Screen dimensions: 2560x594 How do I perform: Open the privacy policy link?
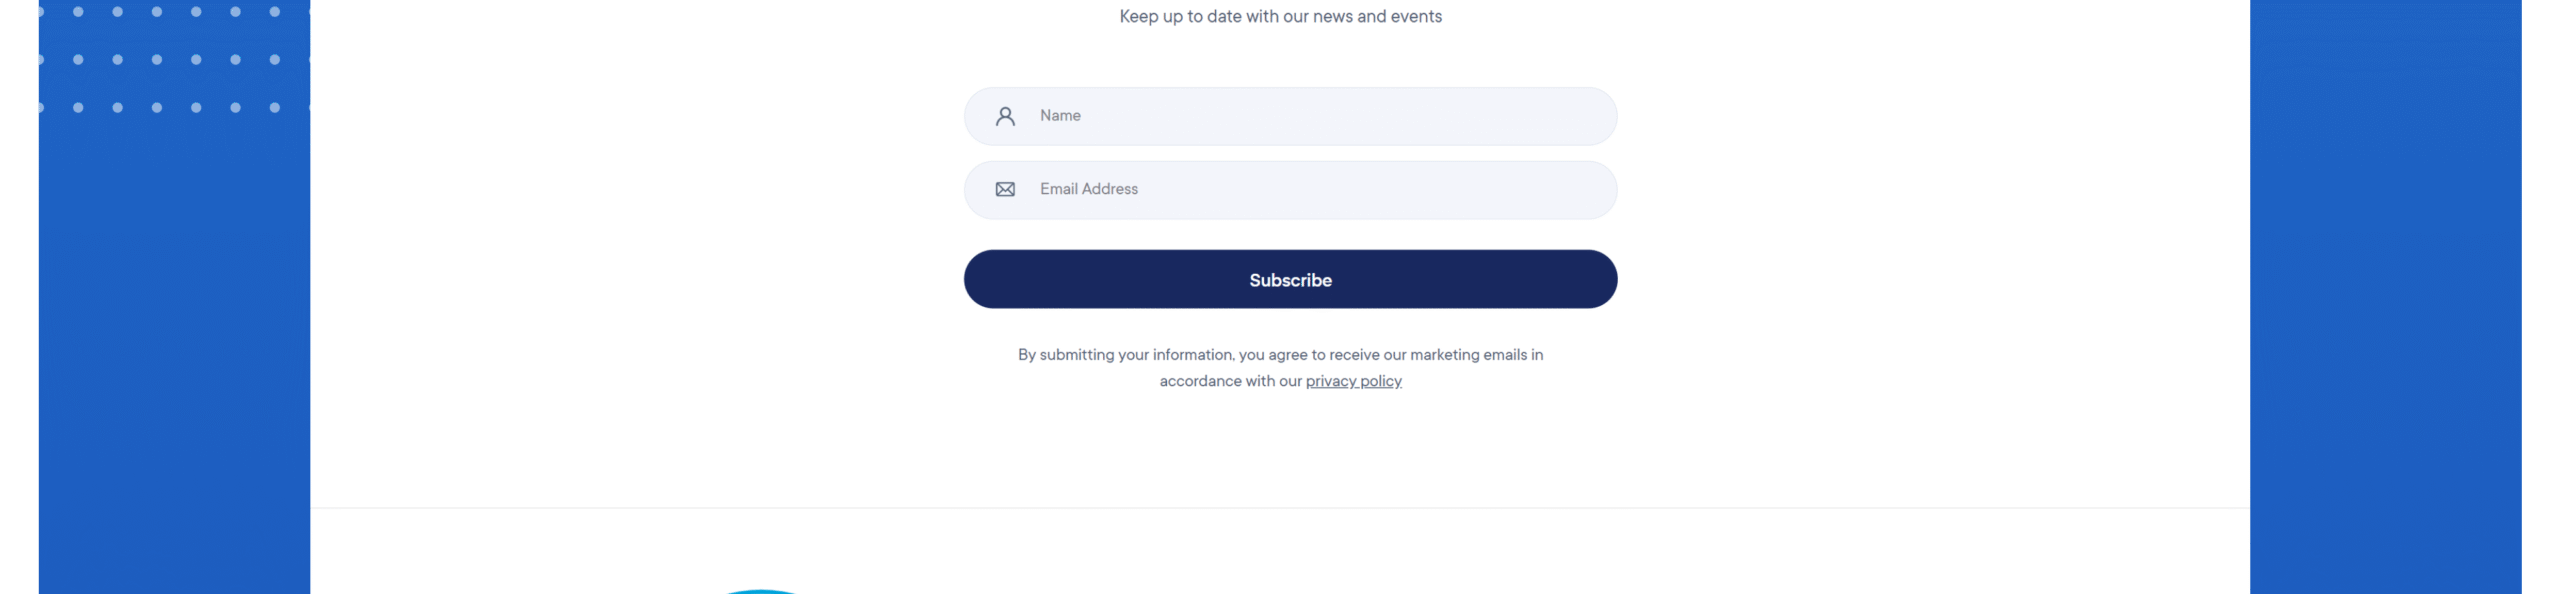1353,381
